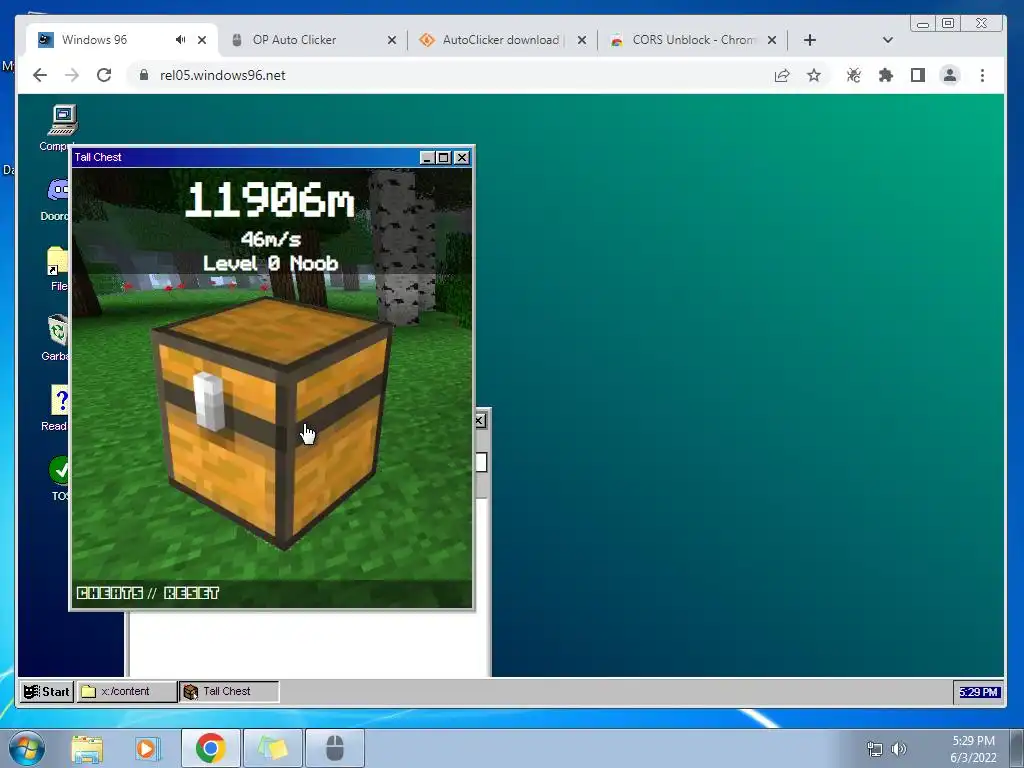Select the Chrome taskbar icon

coord(210,748)
